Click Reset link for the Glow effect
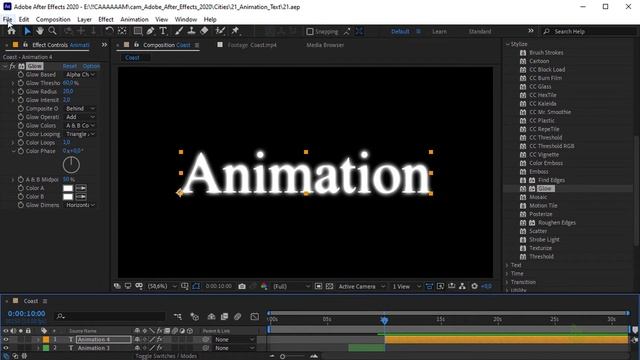Viewport: 640px width, 360px height. 69,66
